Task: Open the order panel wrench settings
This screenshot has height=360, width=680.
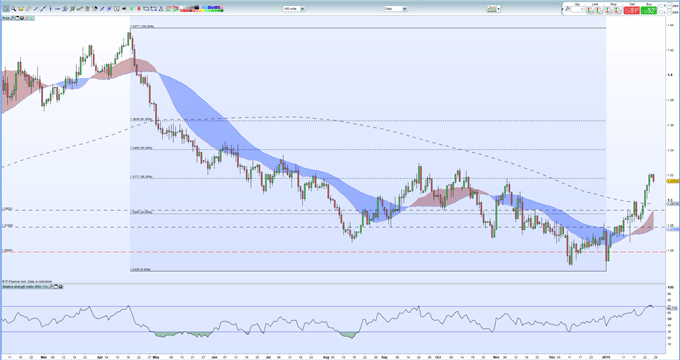Action: tap(567, 9)
